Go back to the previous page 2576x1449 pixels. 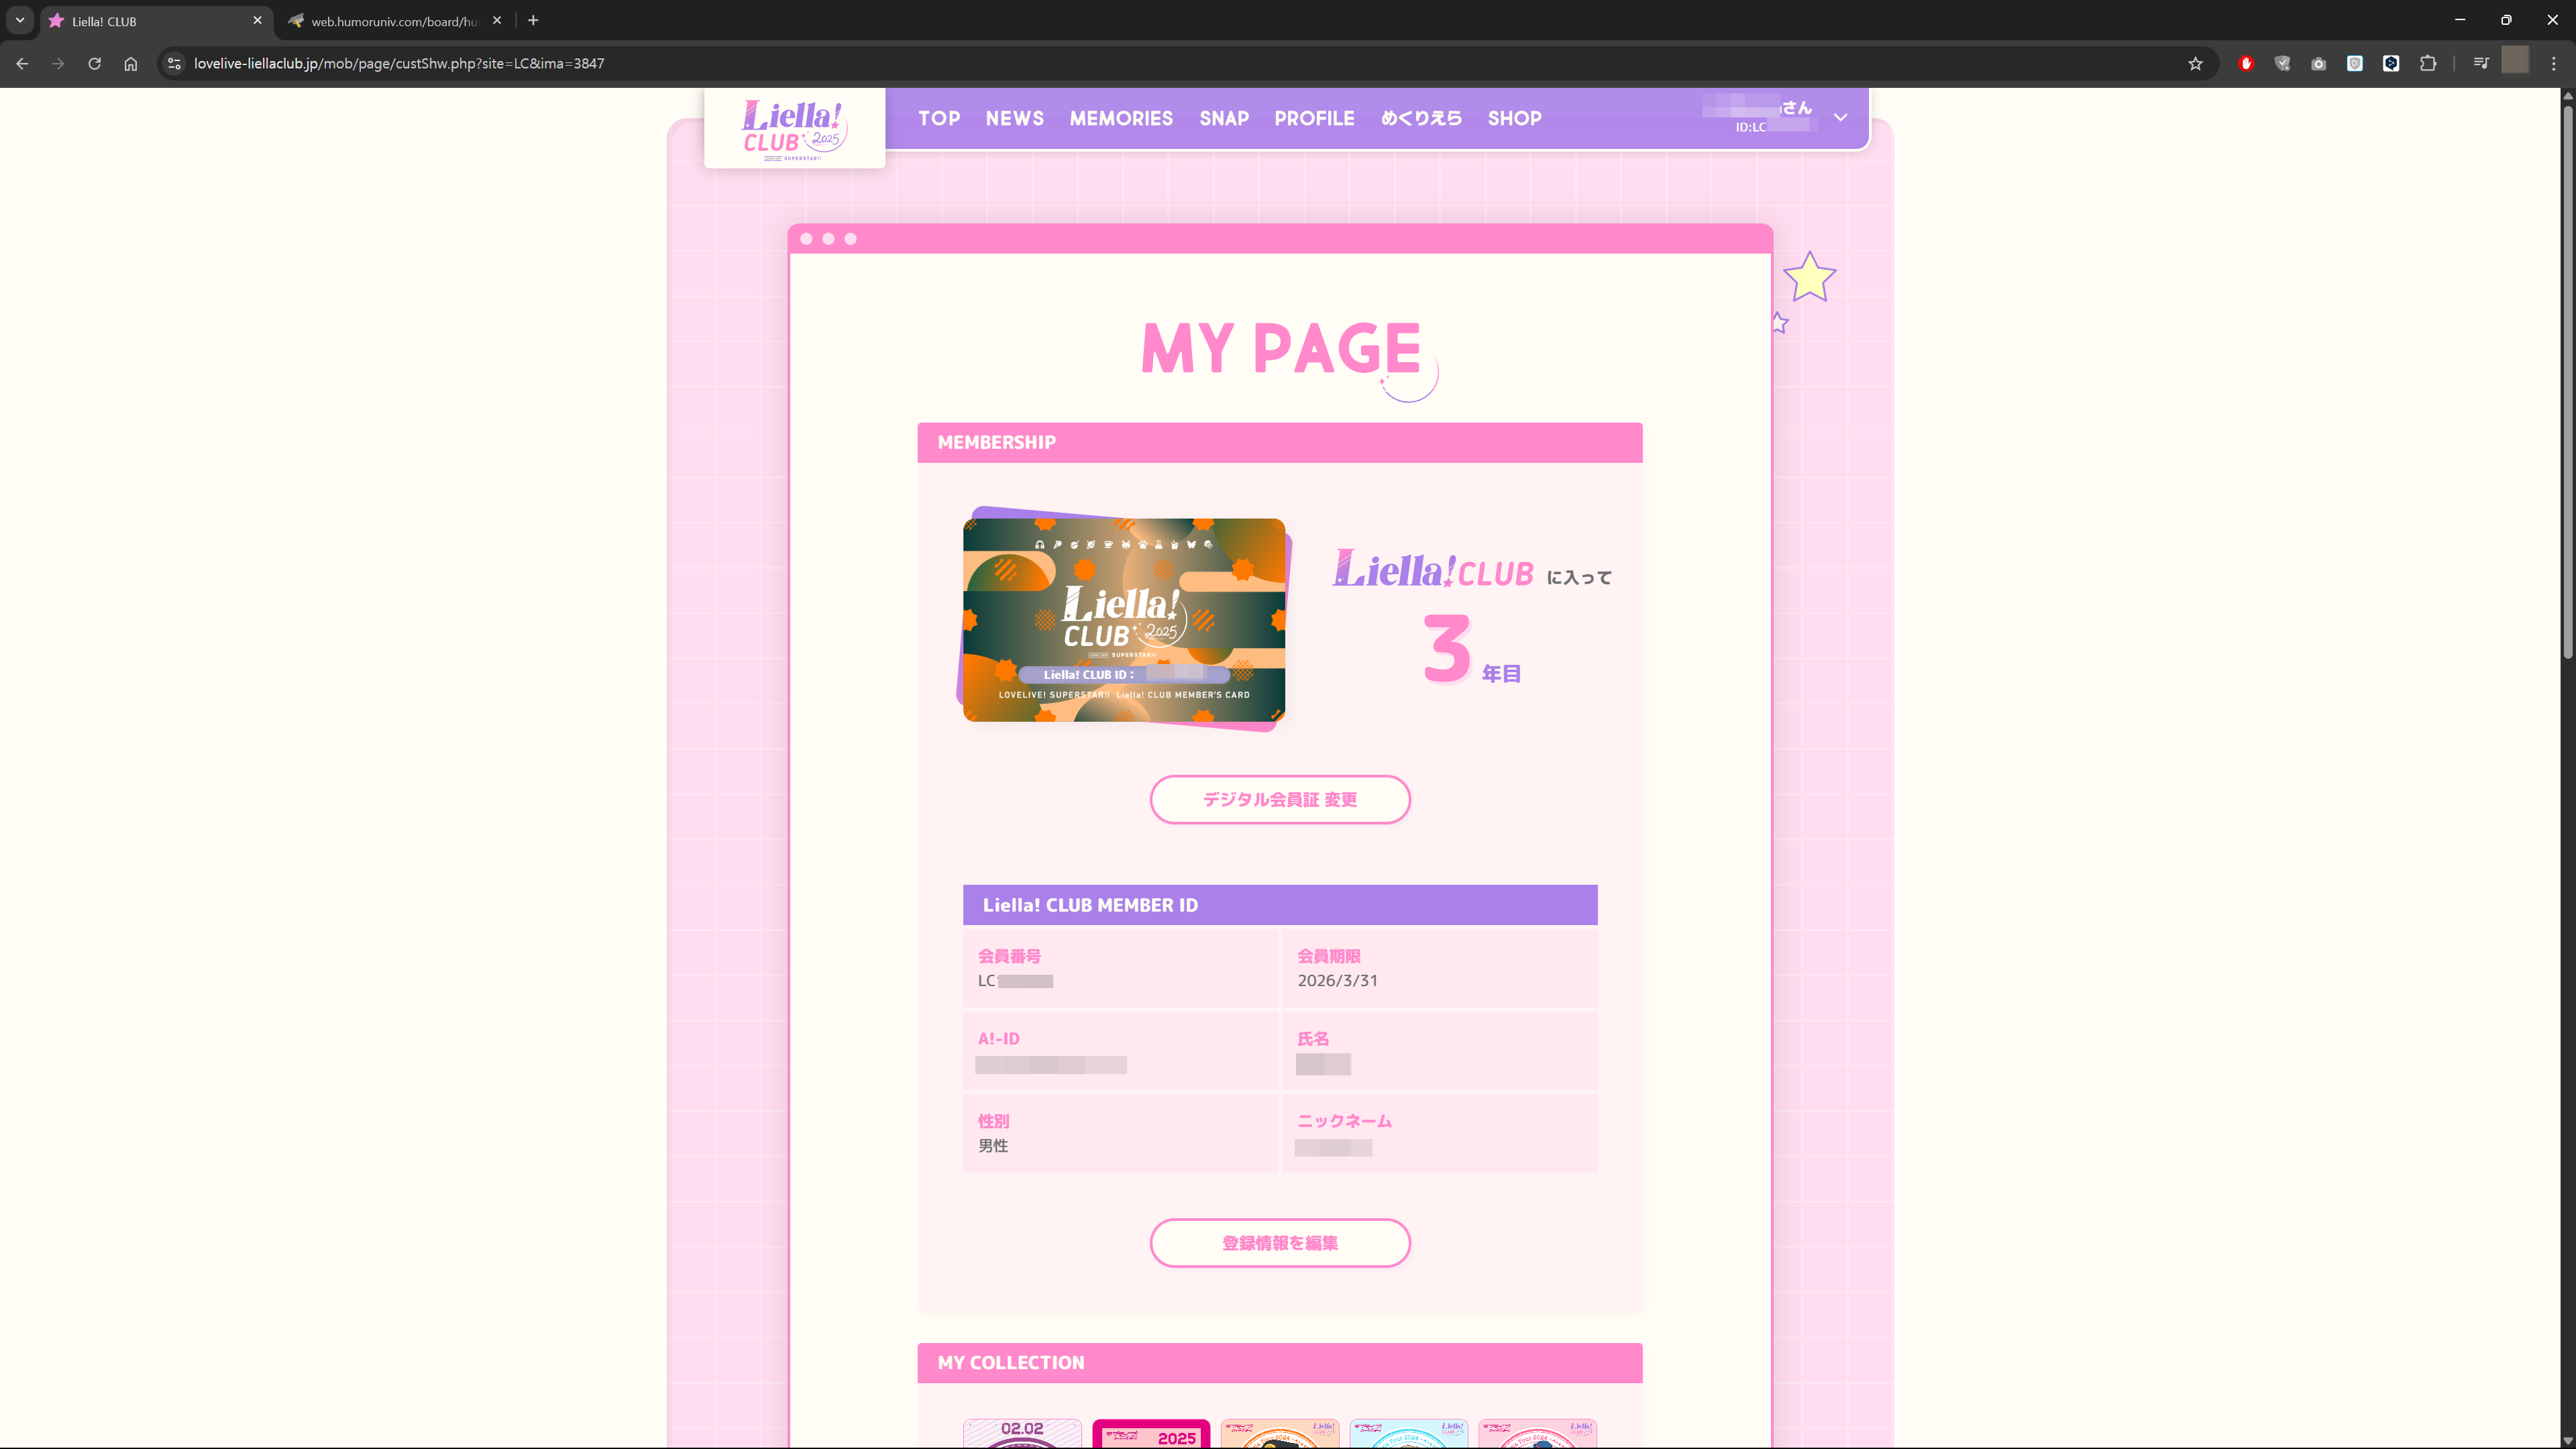pyautogui.click(x=22, y=64)
